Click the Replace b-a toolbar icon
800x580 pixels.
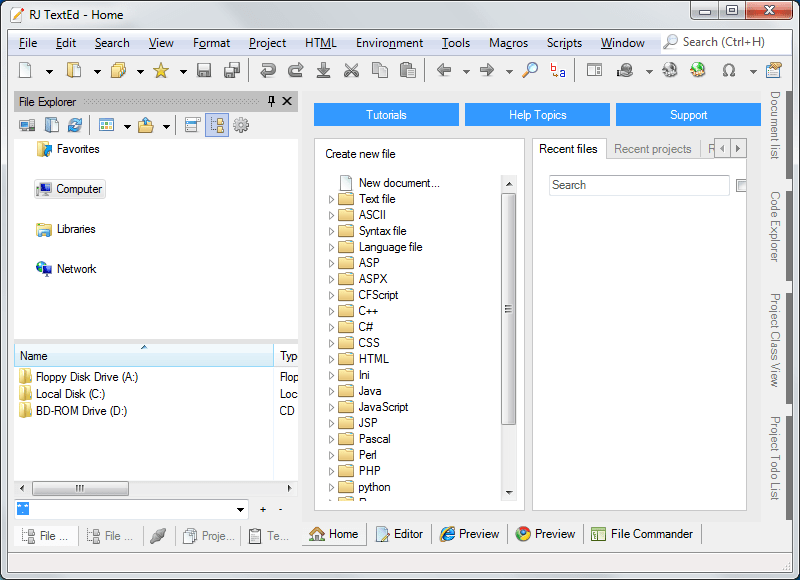coord(558,70)
